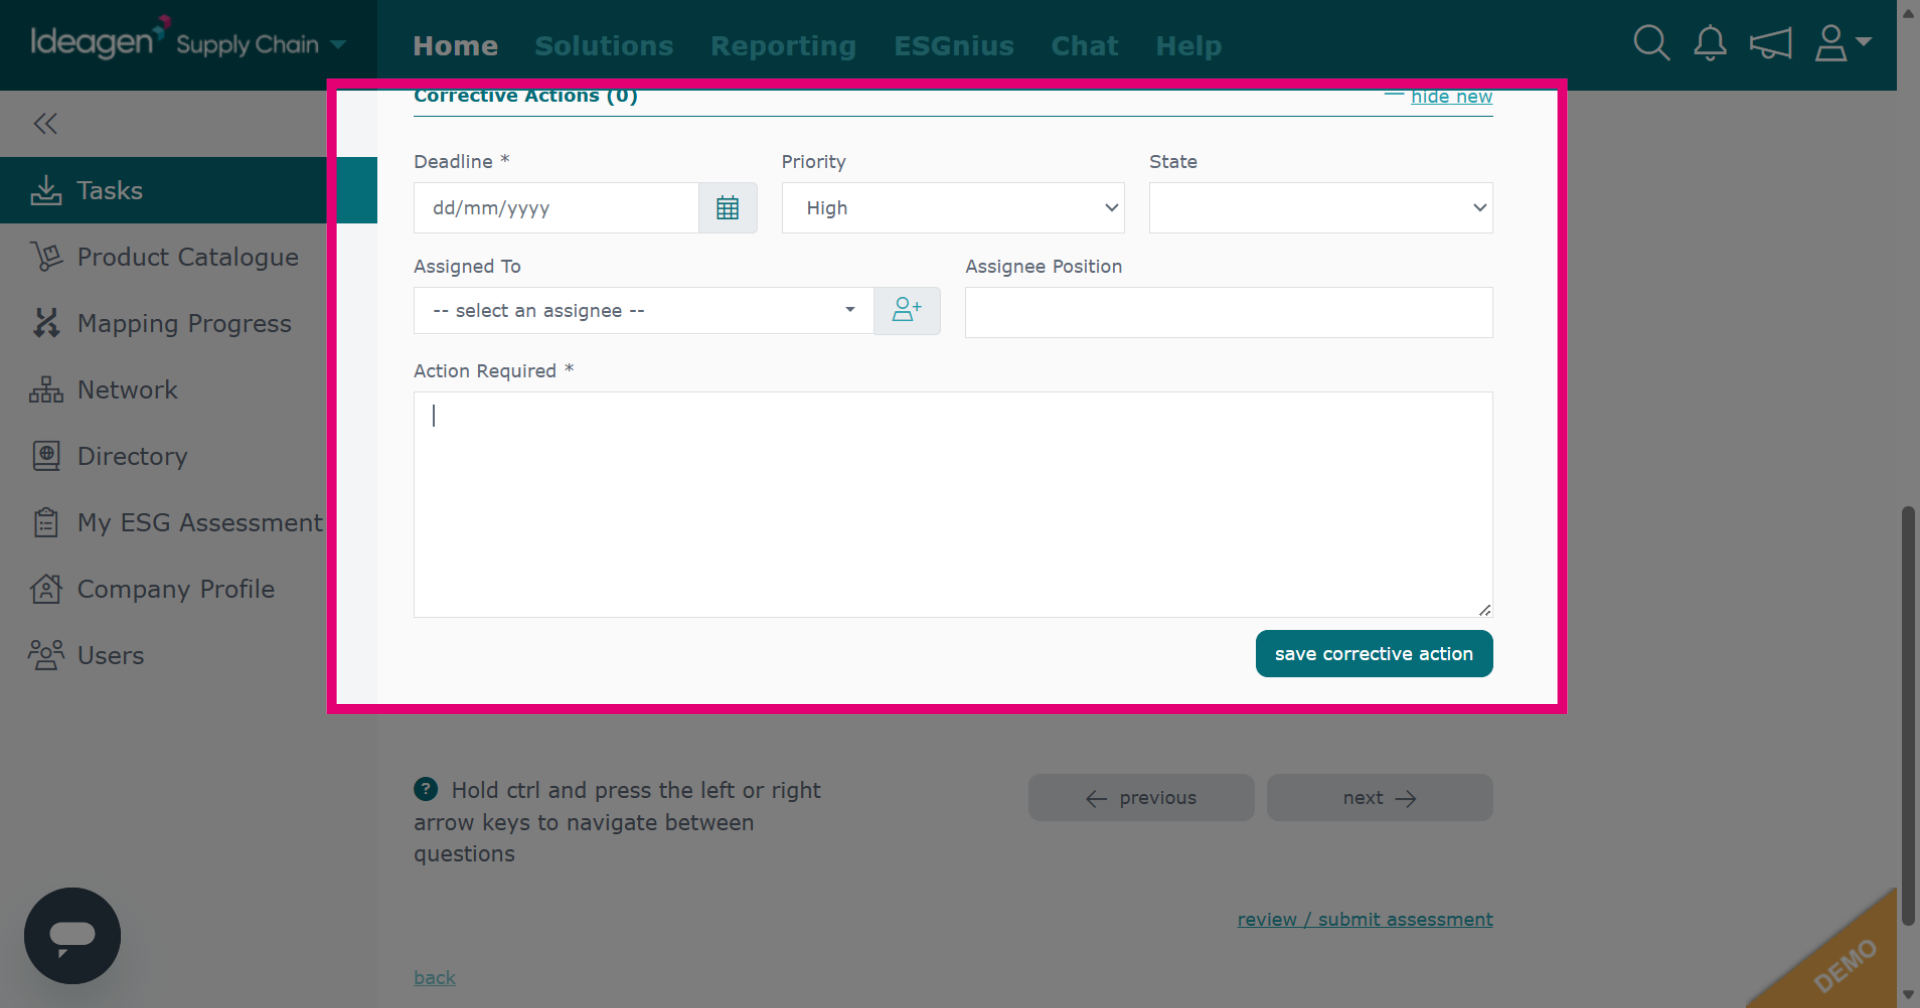Screen dimensions: 1920x1008
Task: Open the notifications bell
Action: pyautogui.click(x=1710, y=43)
